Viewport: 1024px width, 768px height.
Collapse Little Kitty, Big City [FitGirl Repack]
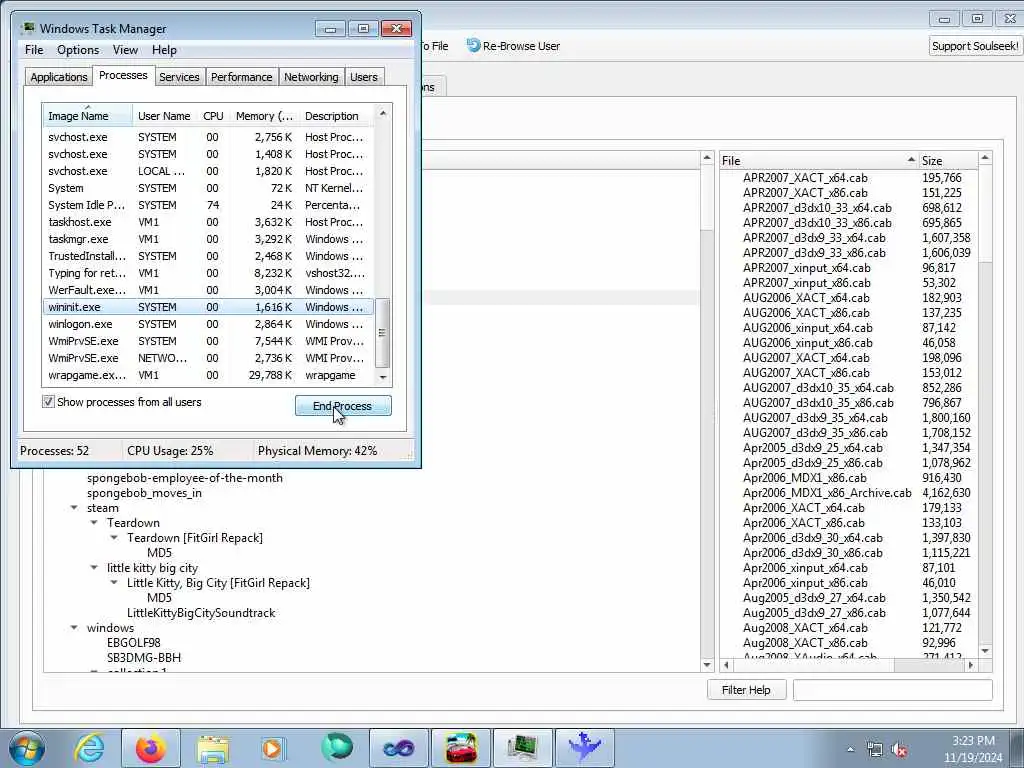tap(114, 583)
